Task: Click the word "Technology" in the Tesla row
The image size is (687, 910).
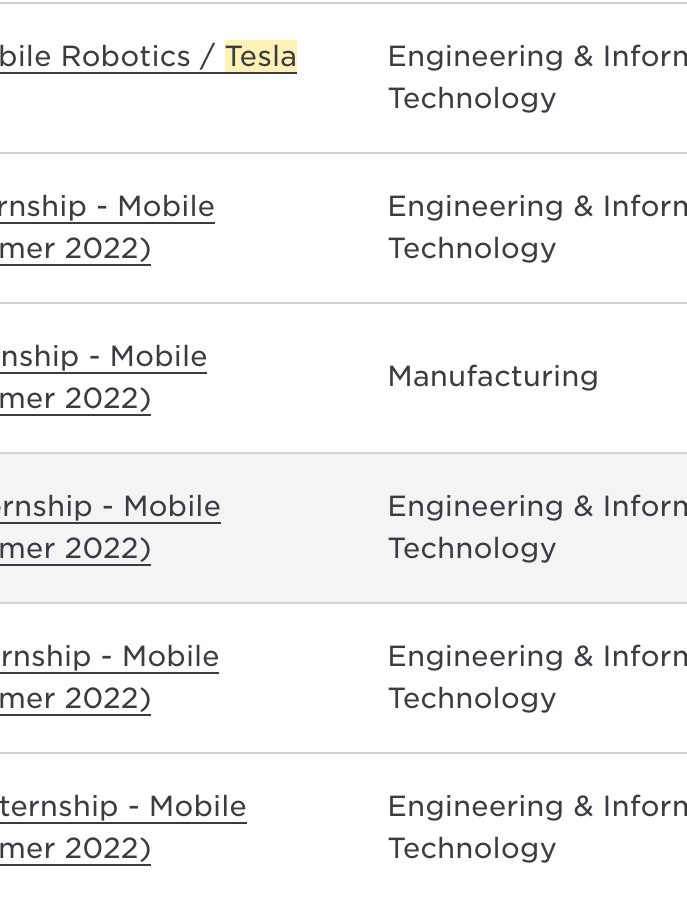Action: tap(472, 99)
